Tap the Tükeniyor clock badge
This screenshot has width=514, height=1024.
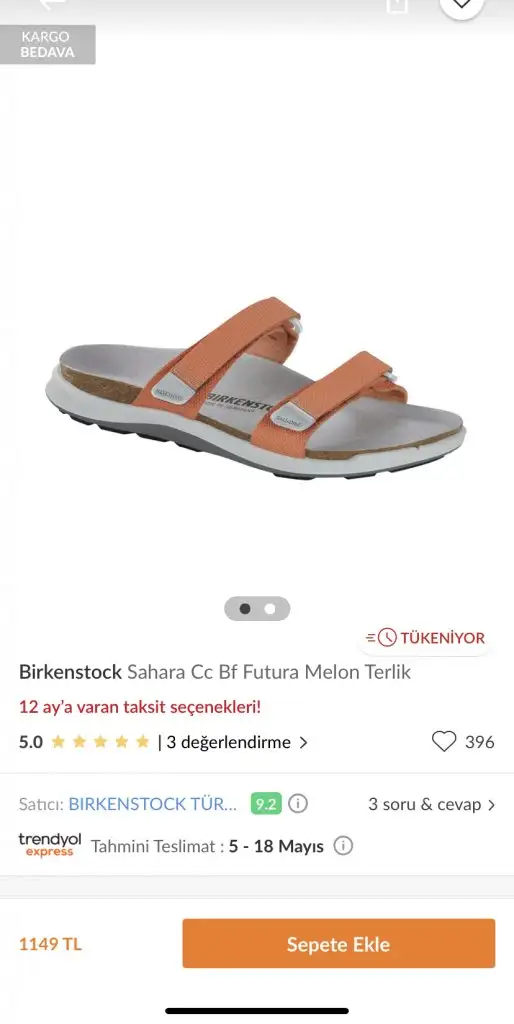(425, 637)
